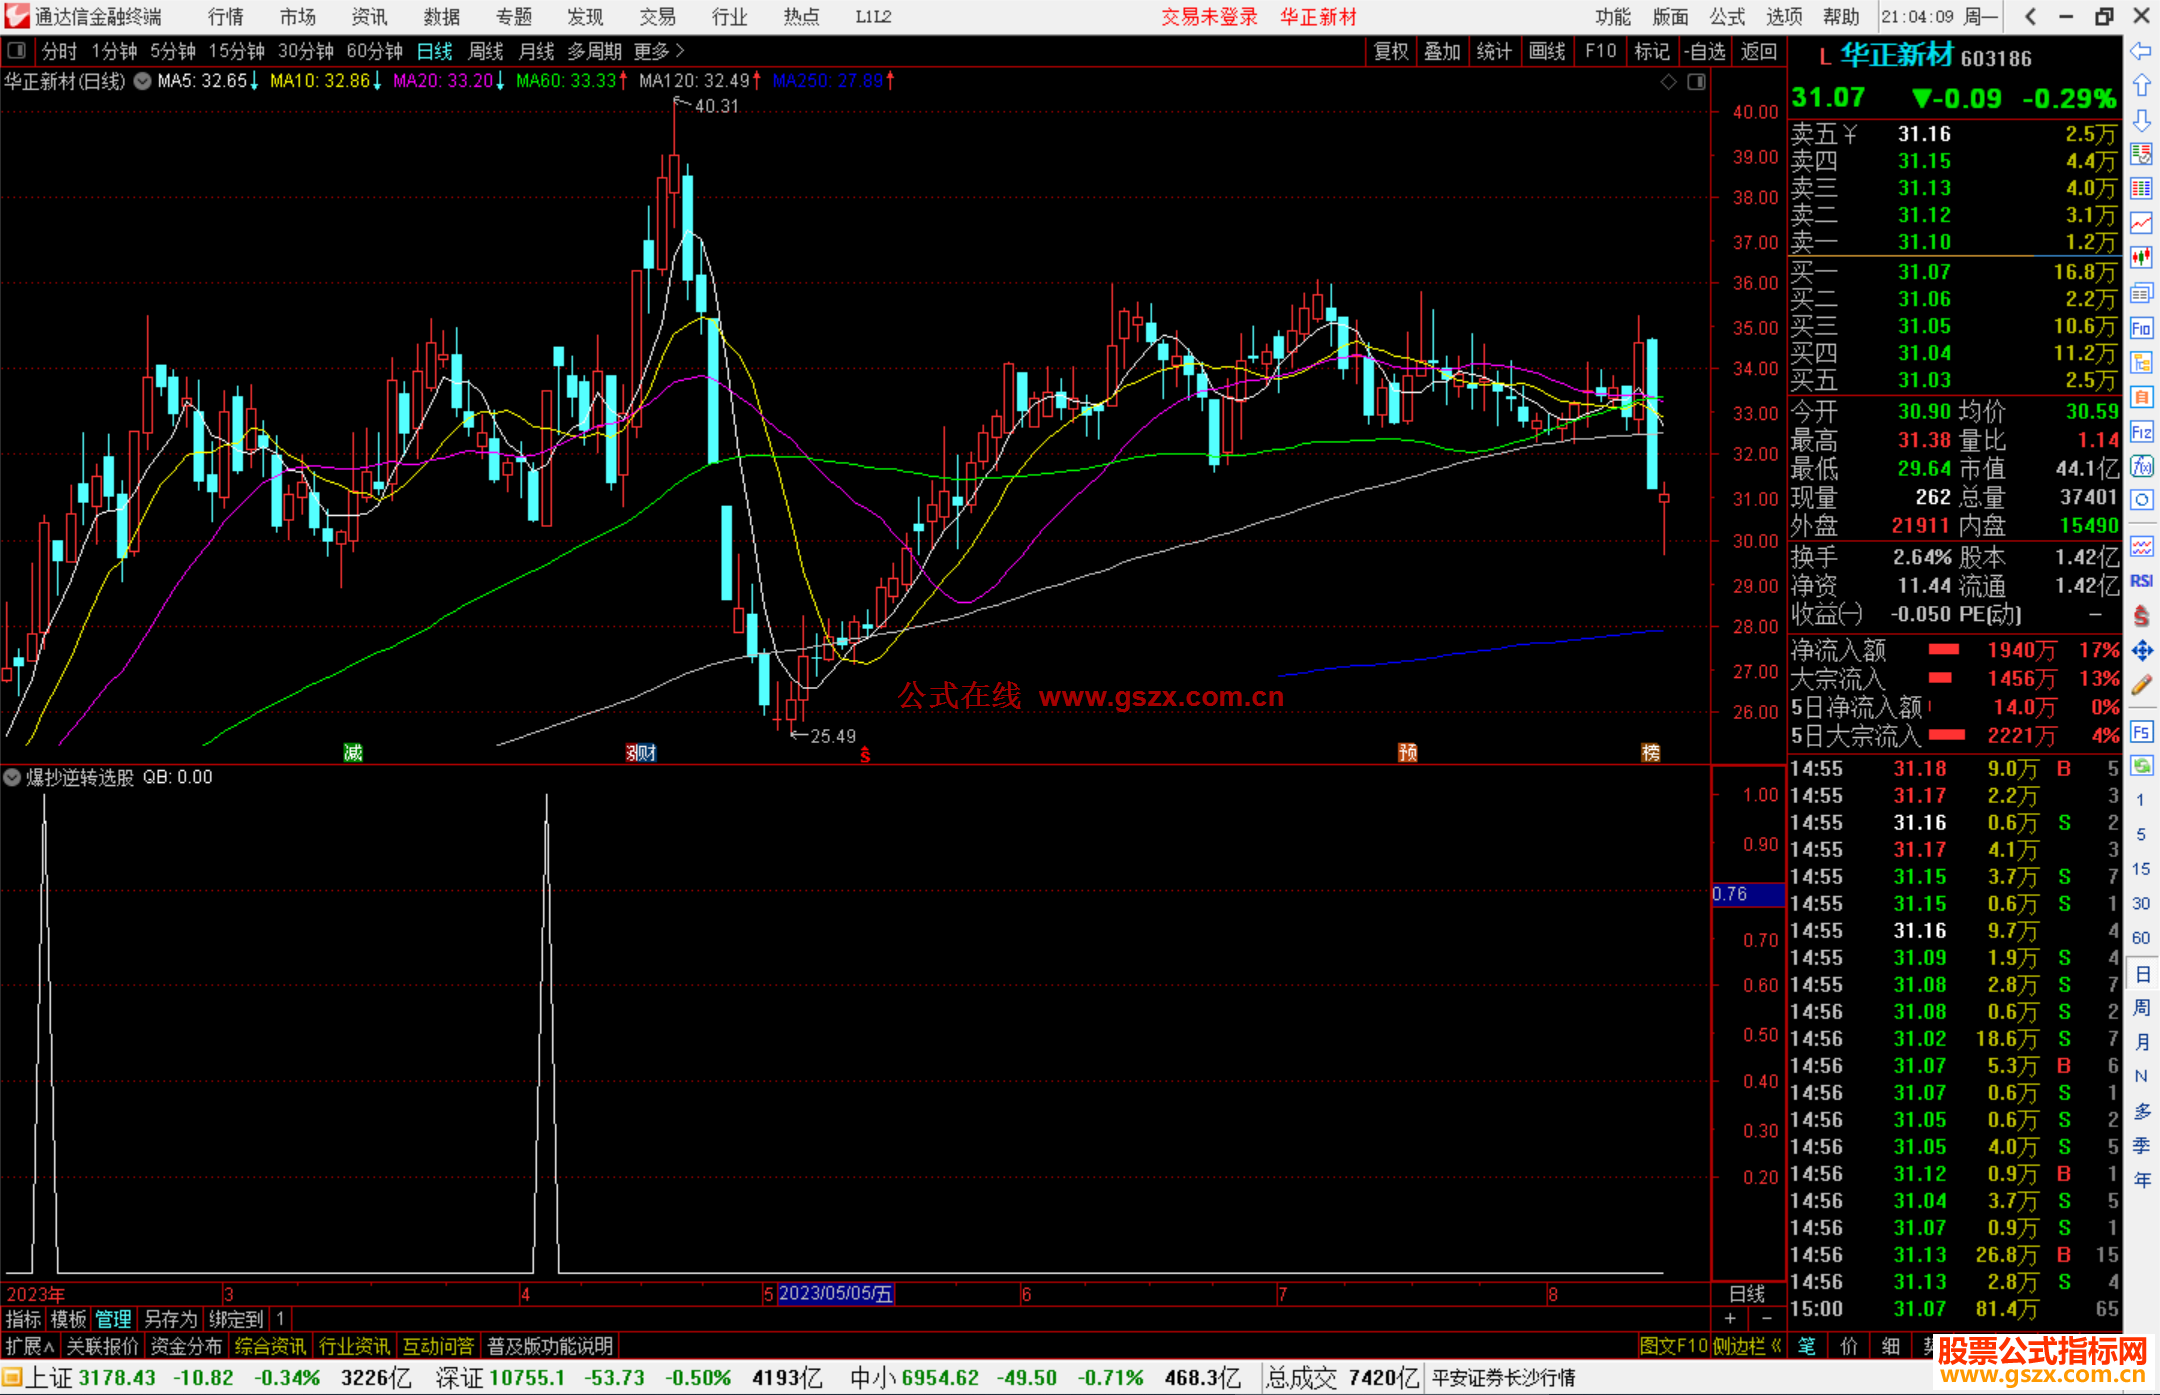Click the 2023/05/05 date marker on timeline

pyautogui.click(x=835, y=1294)
